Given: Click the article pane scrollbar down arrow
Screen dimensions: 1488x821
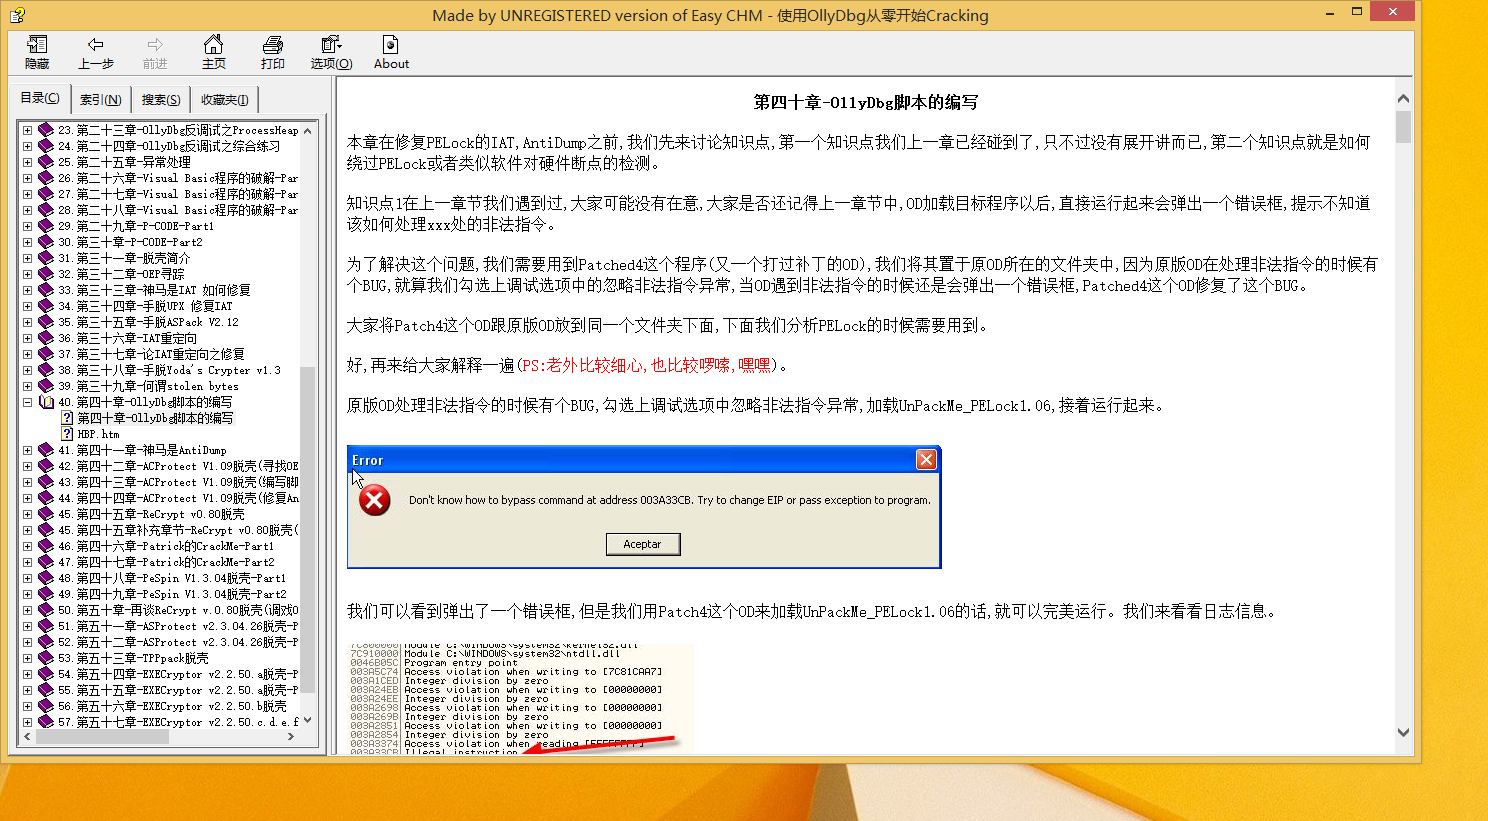Looking at the screenshot, I should click(x=1403, y=733).
